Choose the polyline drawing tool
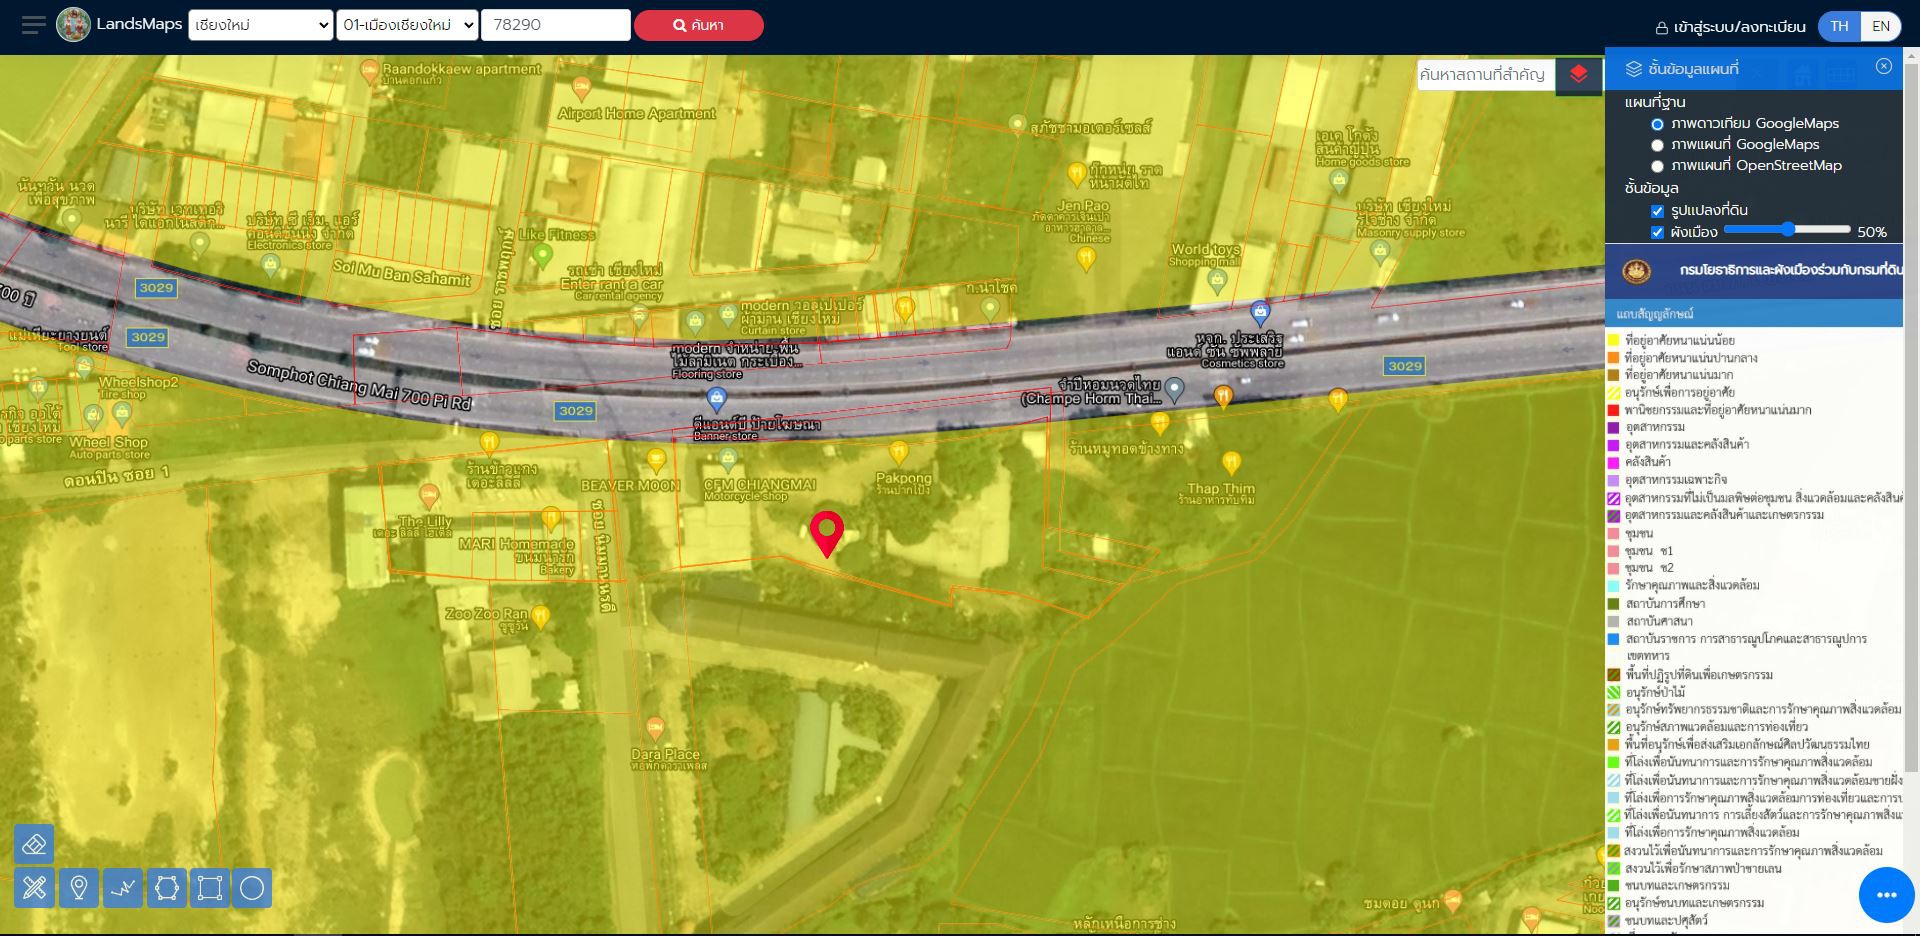 coord(123,888)
